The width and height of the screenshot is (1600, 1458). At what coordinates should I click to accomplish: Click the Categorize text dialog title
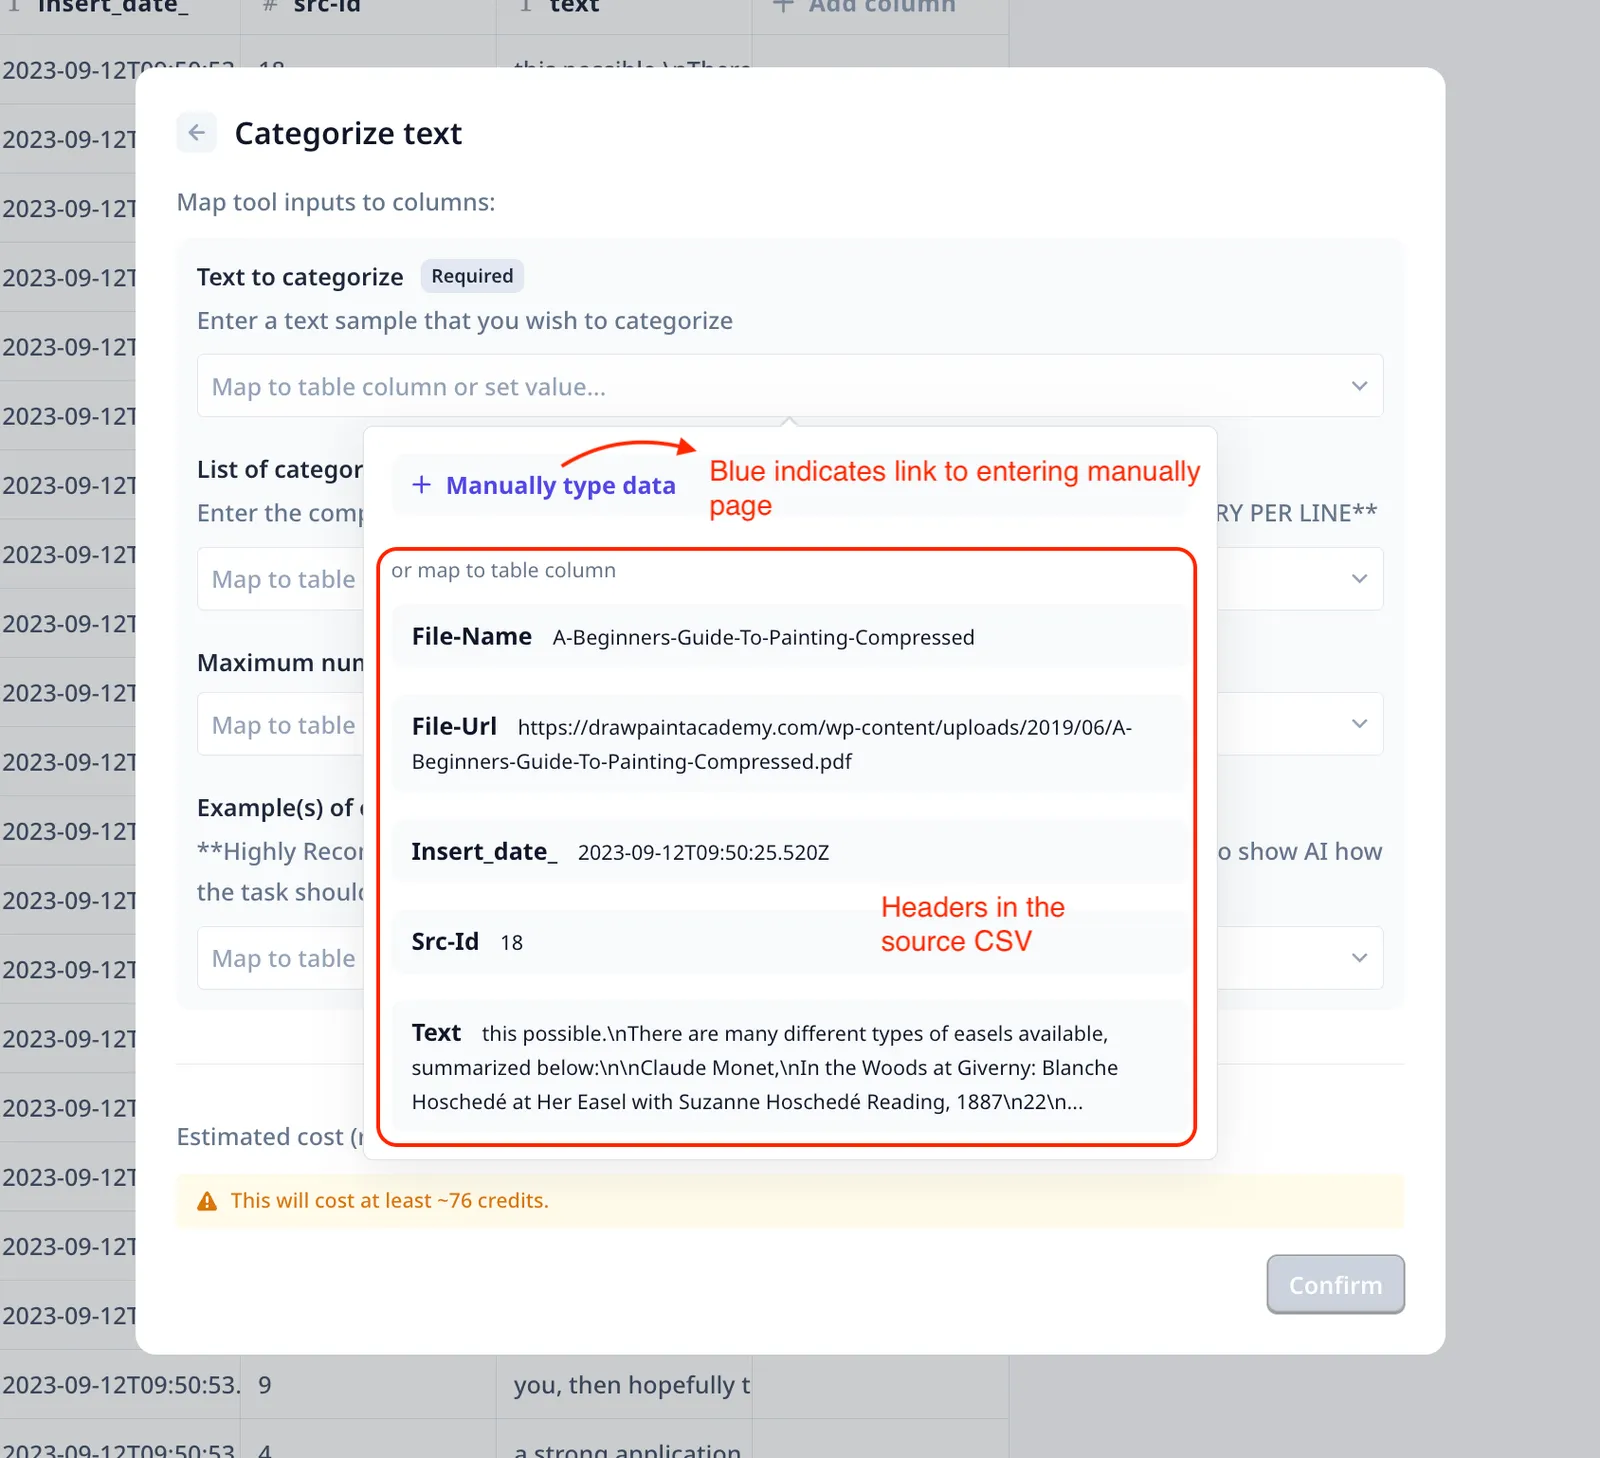348,133
